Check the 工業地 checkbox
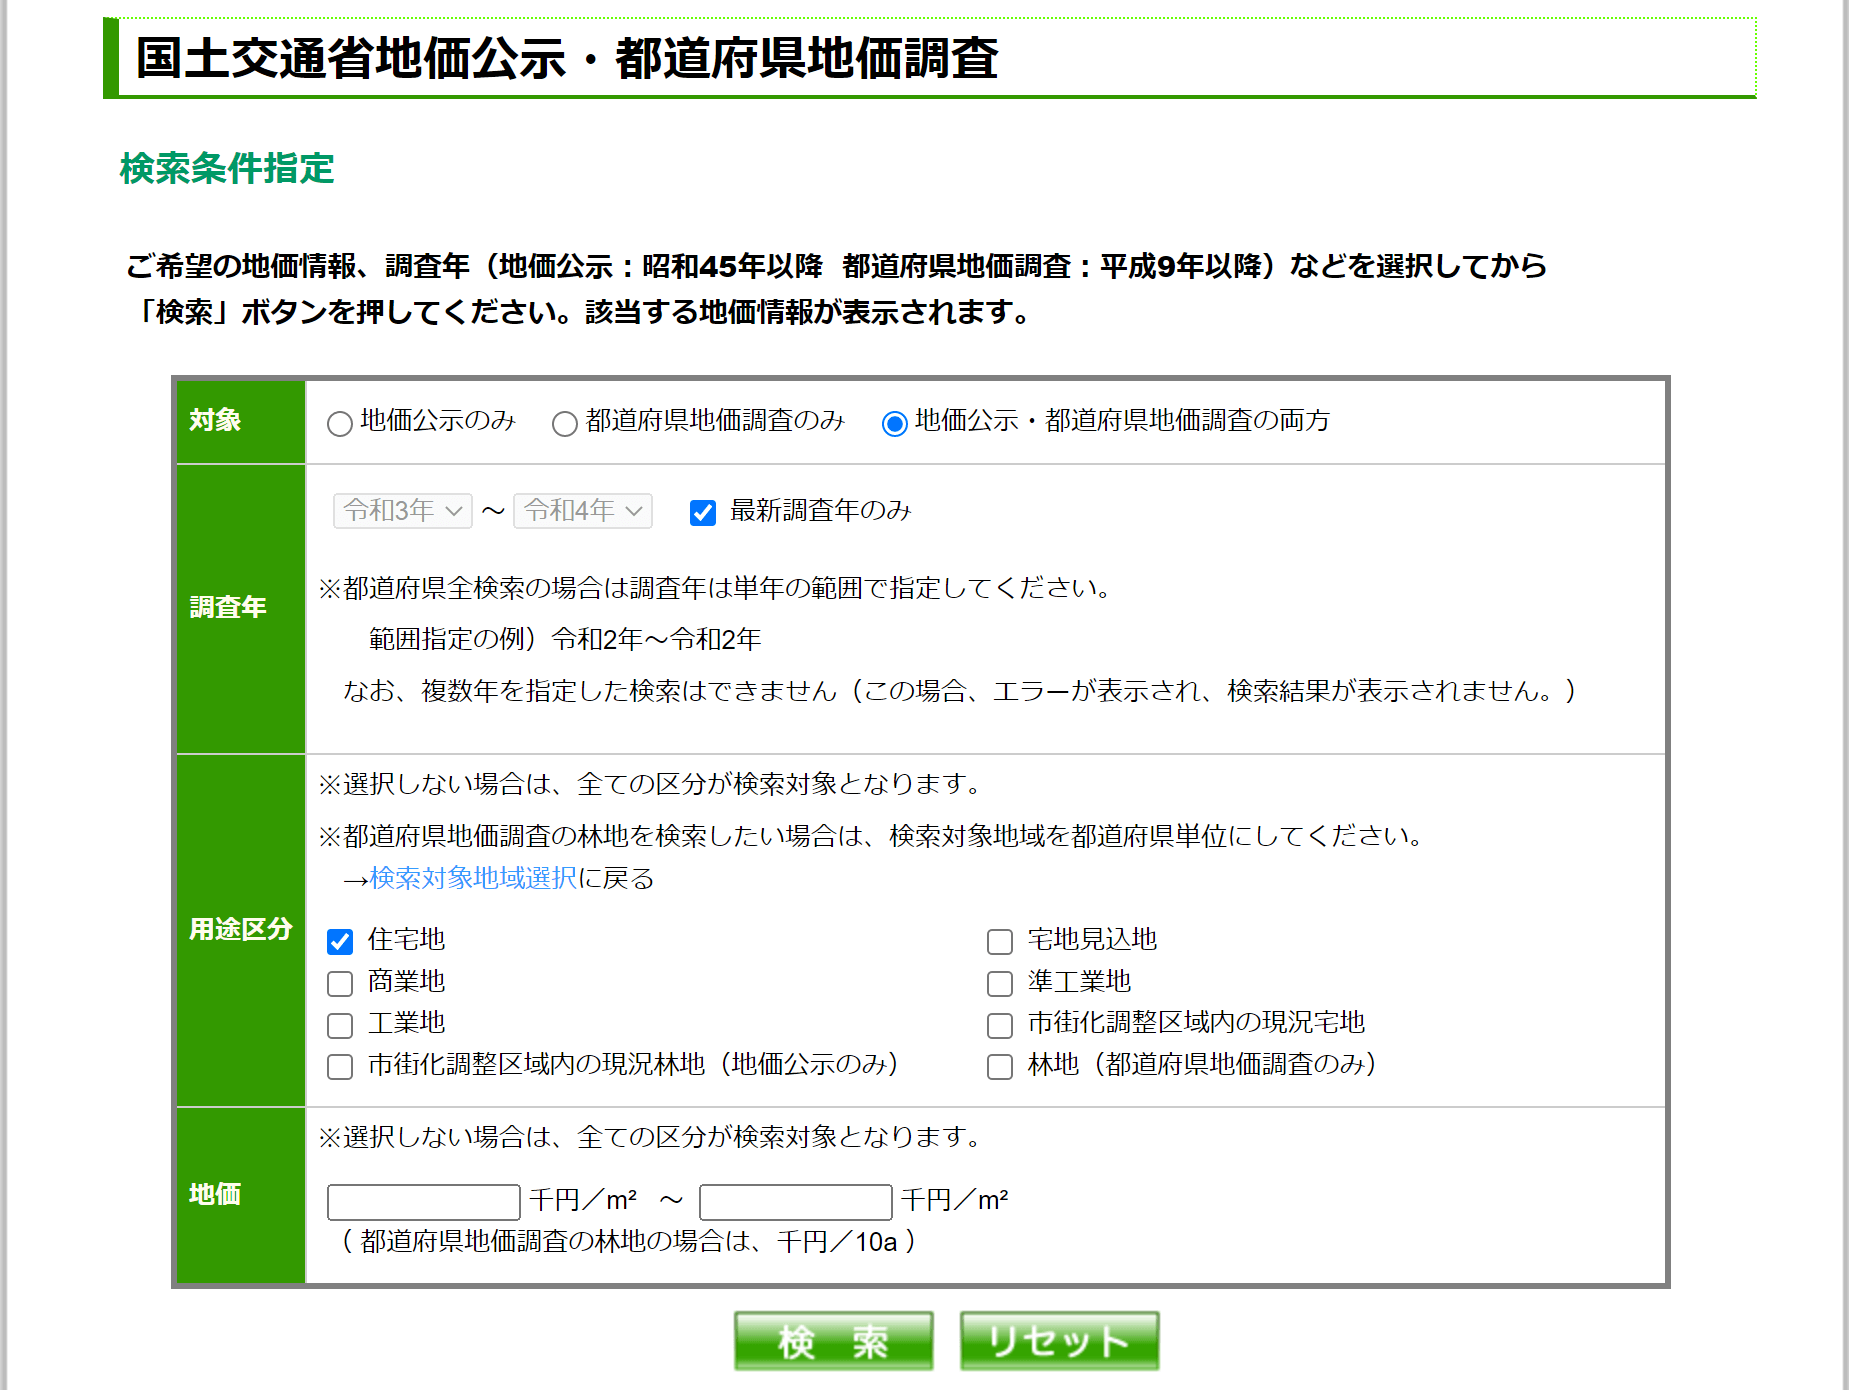 click(x=340, y=1025)
